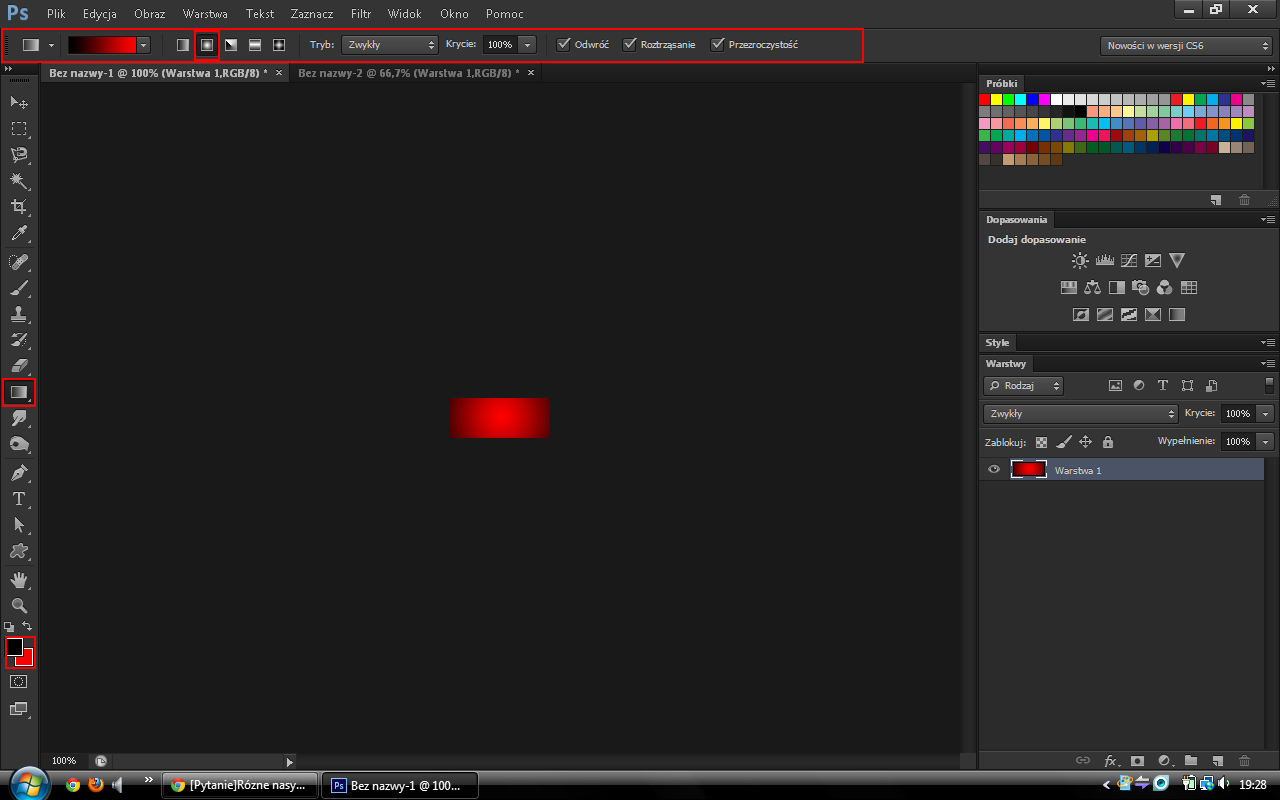Add a layer mask
The height and width of the screenshot is (800, 1280).
point(1137,761)
